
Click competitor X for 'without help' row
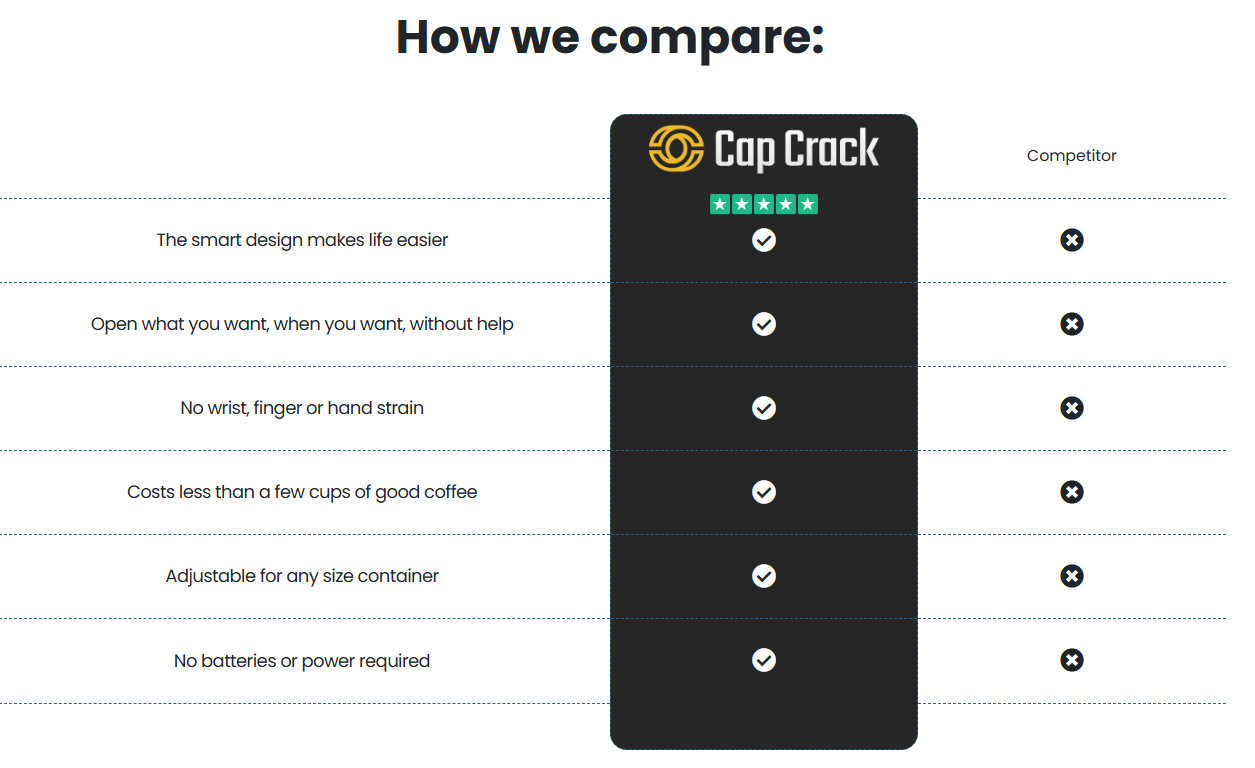point(1072,324)
